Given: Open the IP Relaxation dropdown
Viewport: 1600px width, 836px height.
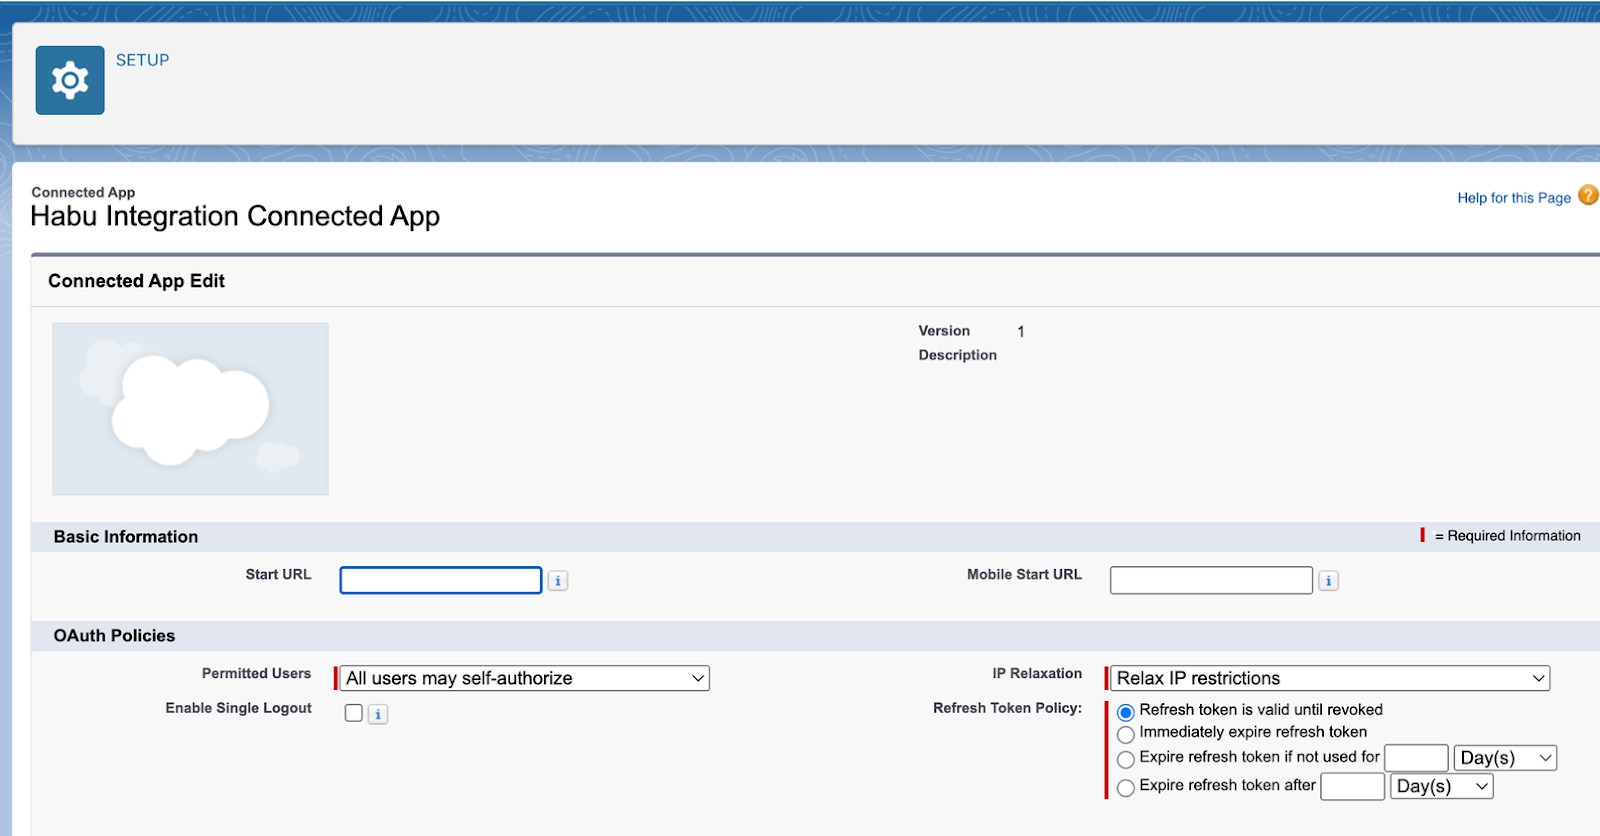Looking at the screenshot, I should pyautogui.click(x=1330, y=678).
